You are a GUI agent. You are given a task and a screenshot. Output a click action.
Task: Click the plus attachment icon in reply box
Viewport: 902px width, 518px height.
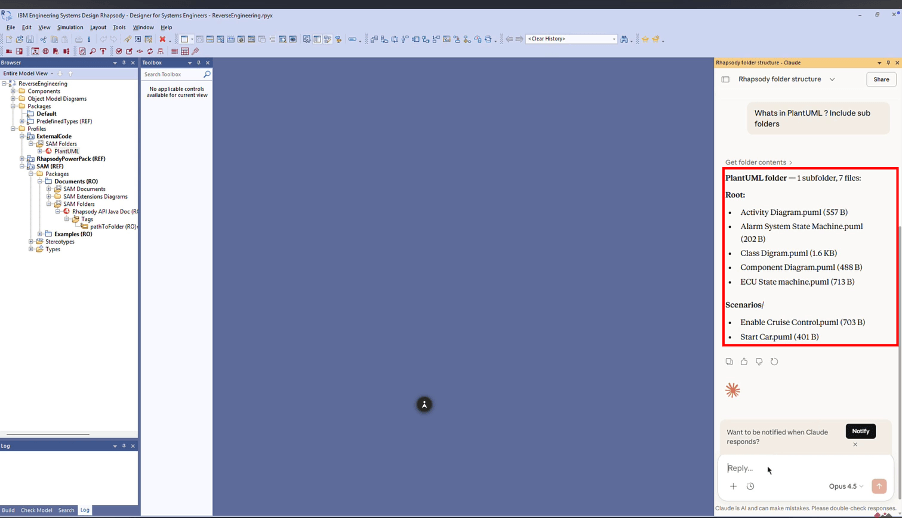733,486
